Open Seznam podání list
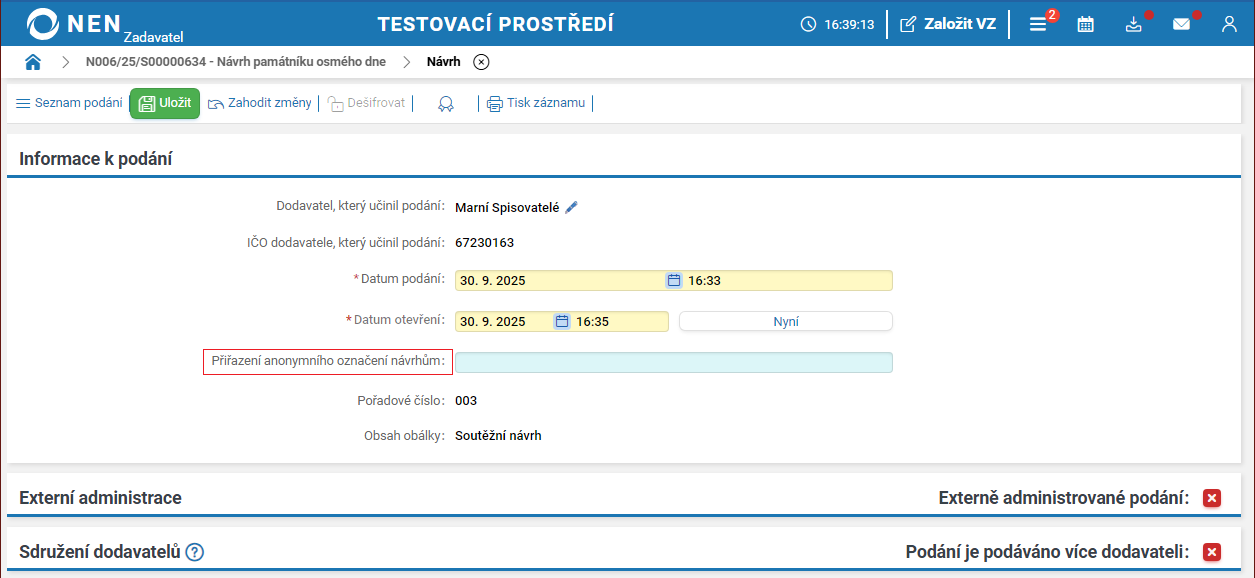 click(x=69, y=103)
